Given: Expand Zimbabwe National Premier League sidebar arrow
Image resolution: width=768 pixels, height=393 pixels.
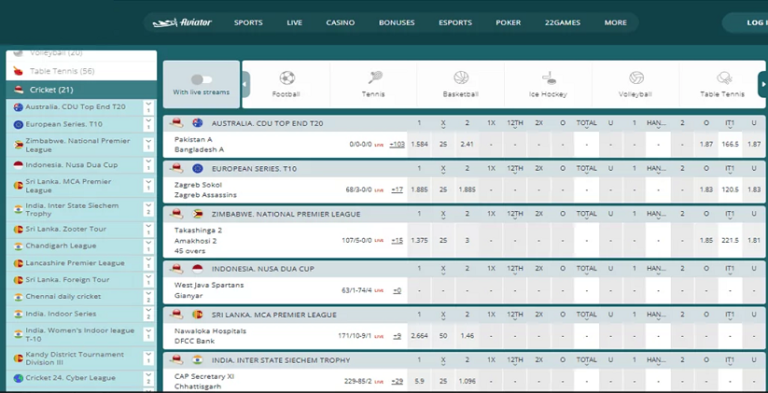Looking at the screenshot, I should 148,145.
